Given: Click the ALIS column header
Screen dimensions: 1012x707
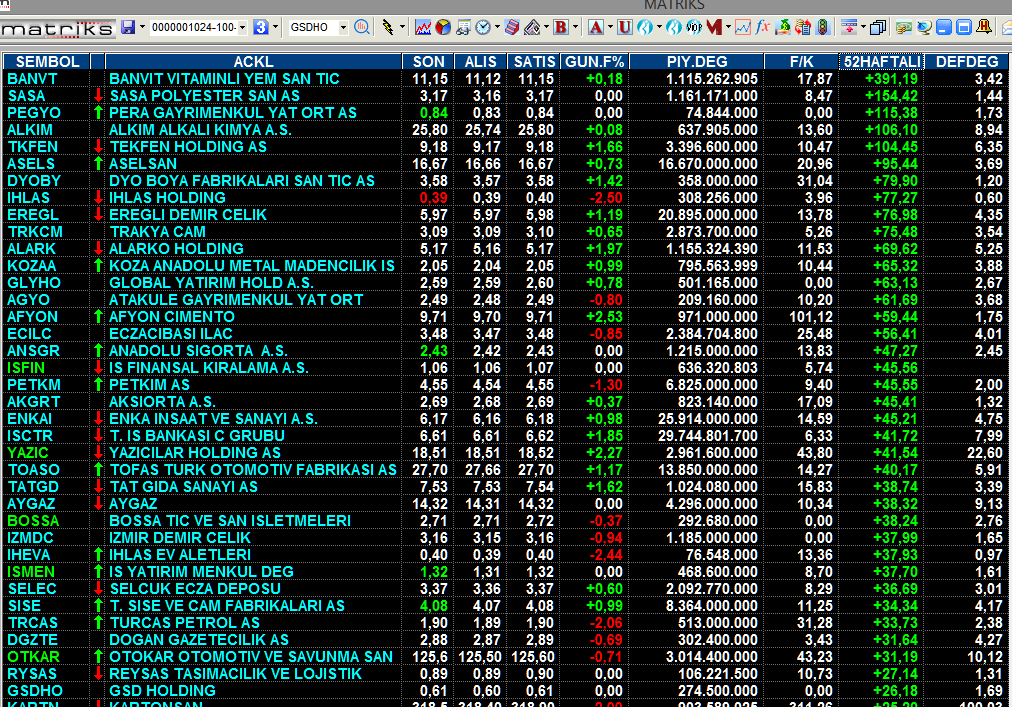Looking at the screenshot, I should tap(480, 61).
